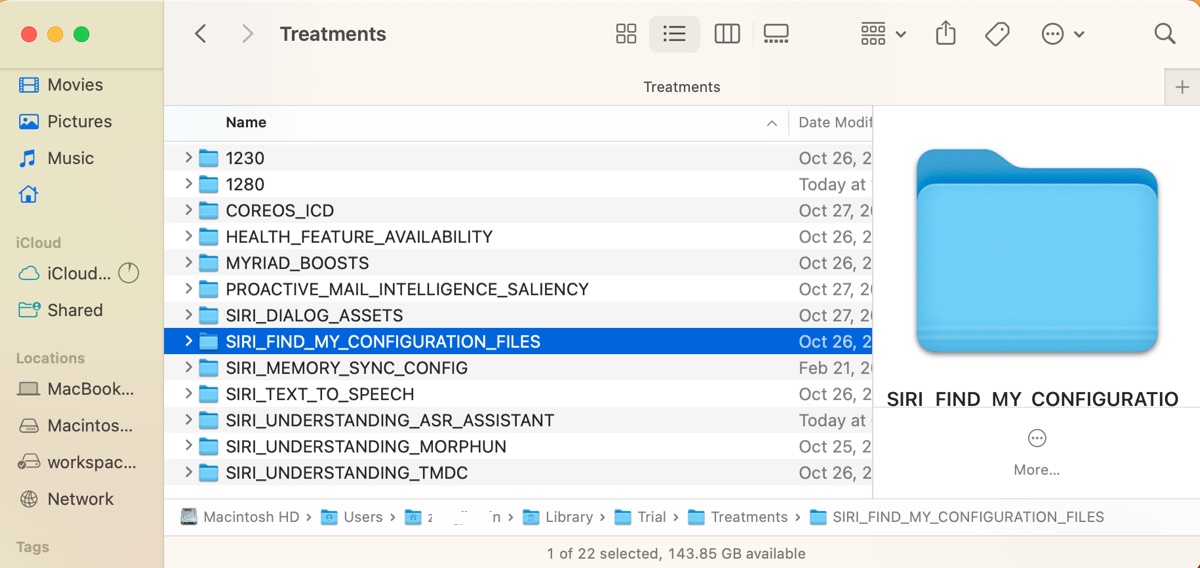Click the iCloud sync progress indicator
Viewport: 1200px width, 568px height.
(x=128, y=273)
